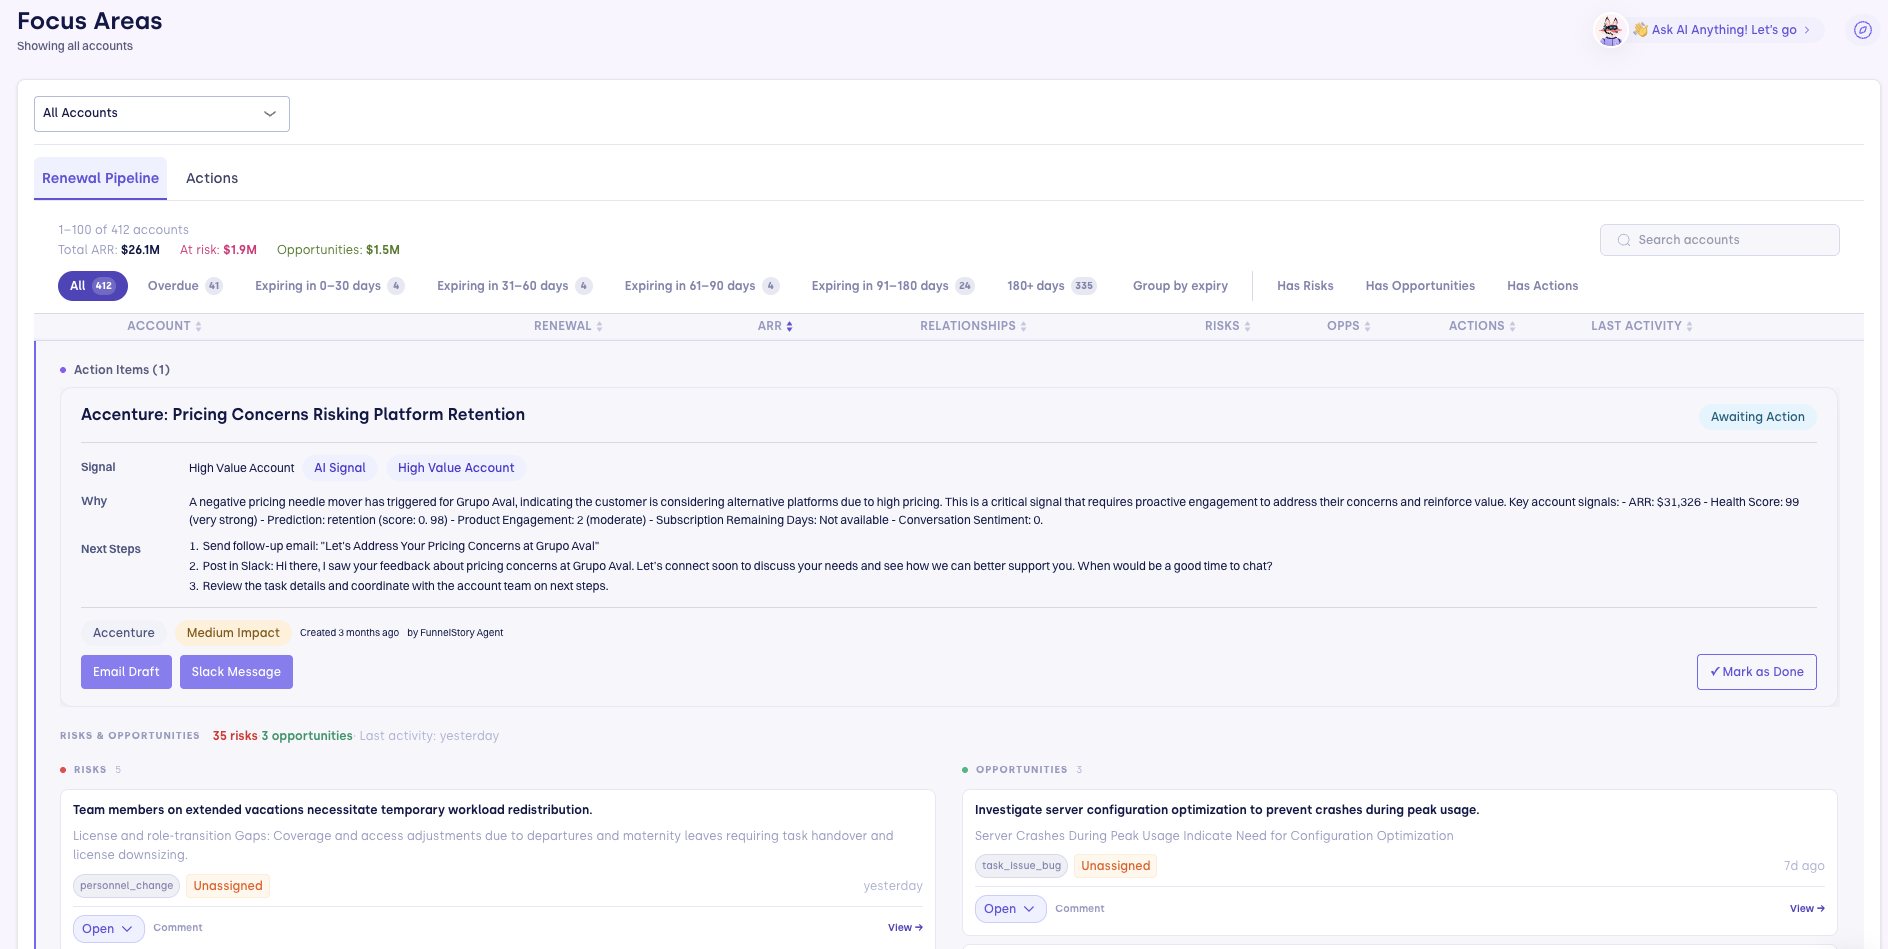The image size is (1888, 949).
Task: Click the 35 risks count text
Action: [x=235, y=736]
